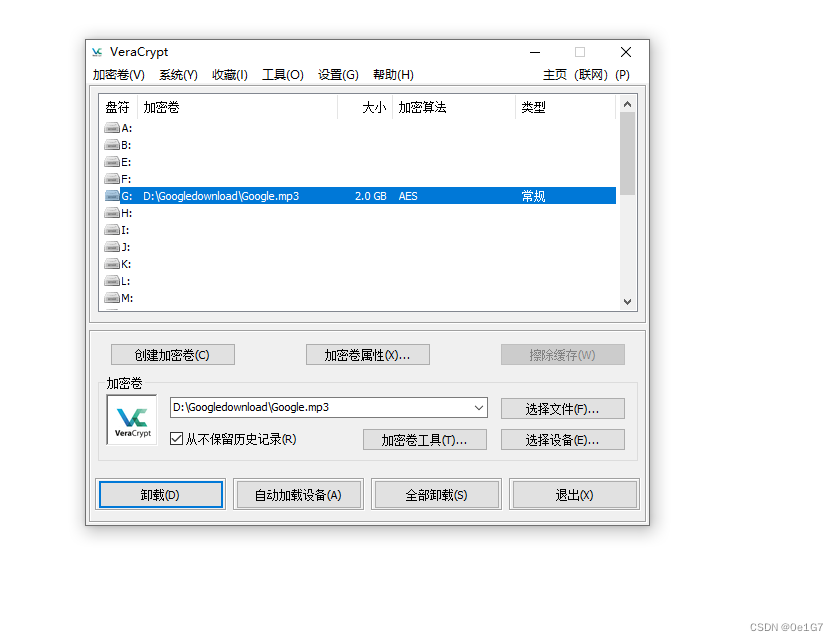This screenshot has width=838, height=641.
Task: Select the L: drive slot icon
Action: tap(112, 281)
